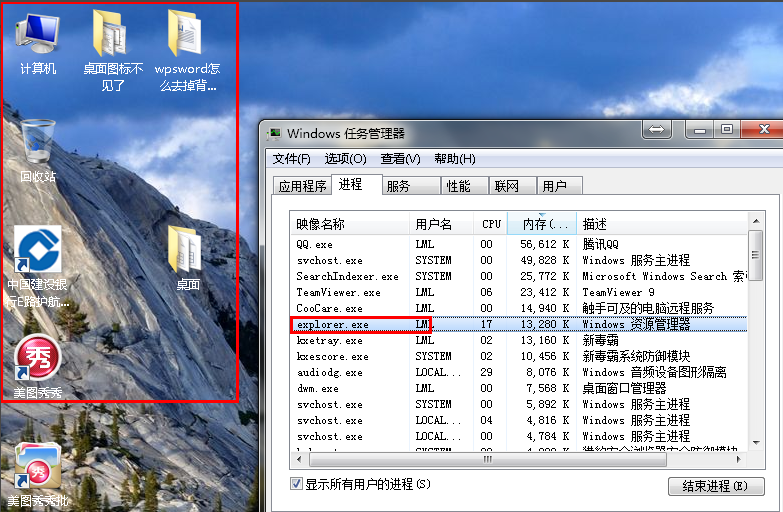This screenshot has height=512, width=783.
Task: Select the svchost.exe row using 4,816 K
Action: (x=518, y=420)
